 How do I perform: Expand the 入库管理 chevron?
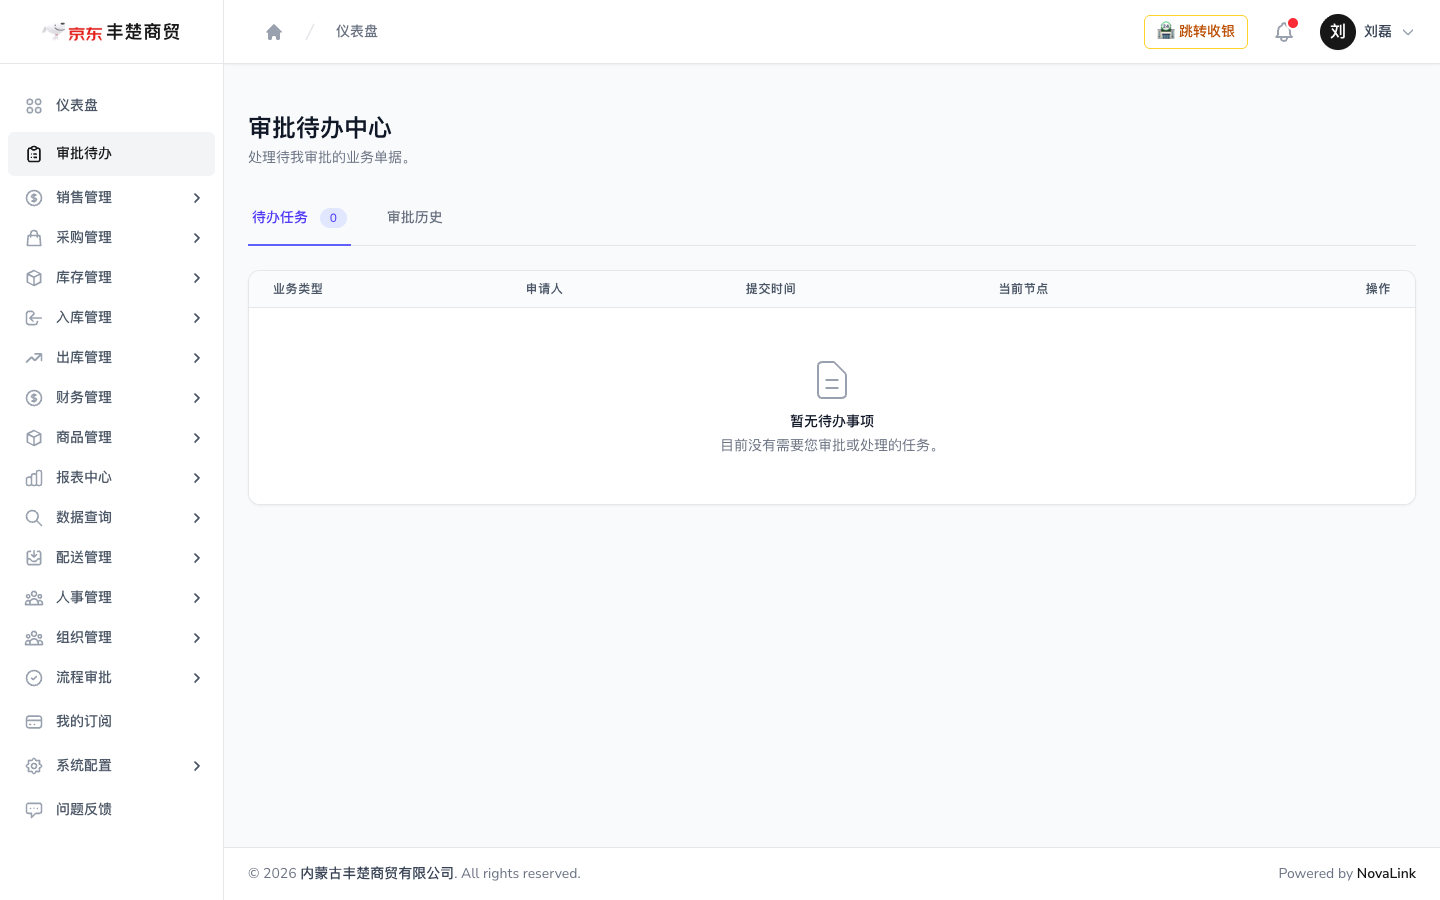tap(197, 318)
